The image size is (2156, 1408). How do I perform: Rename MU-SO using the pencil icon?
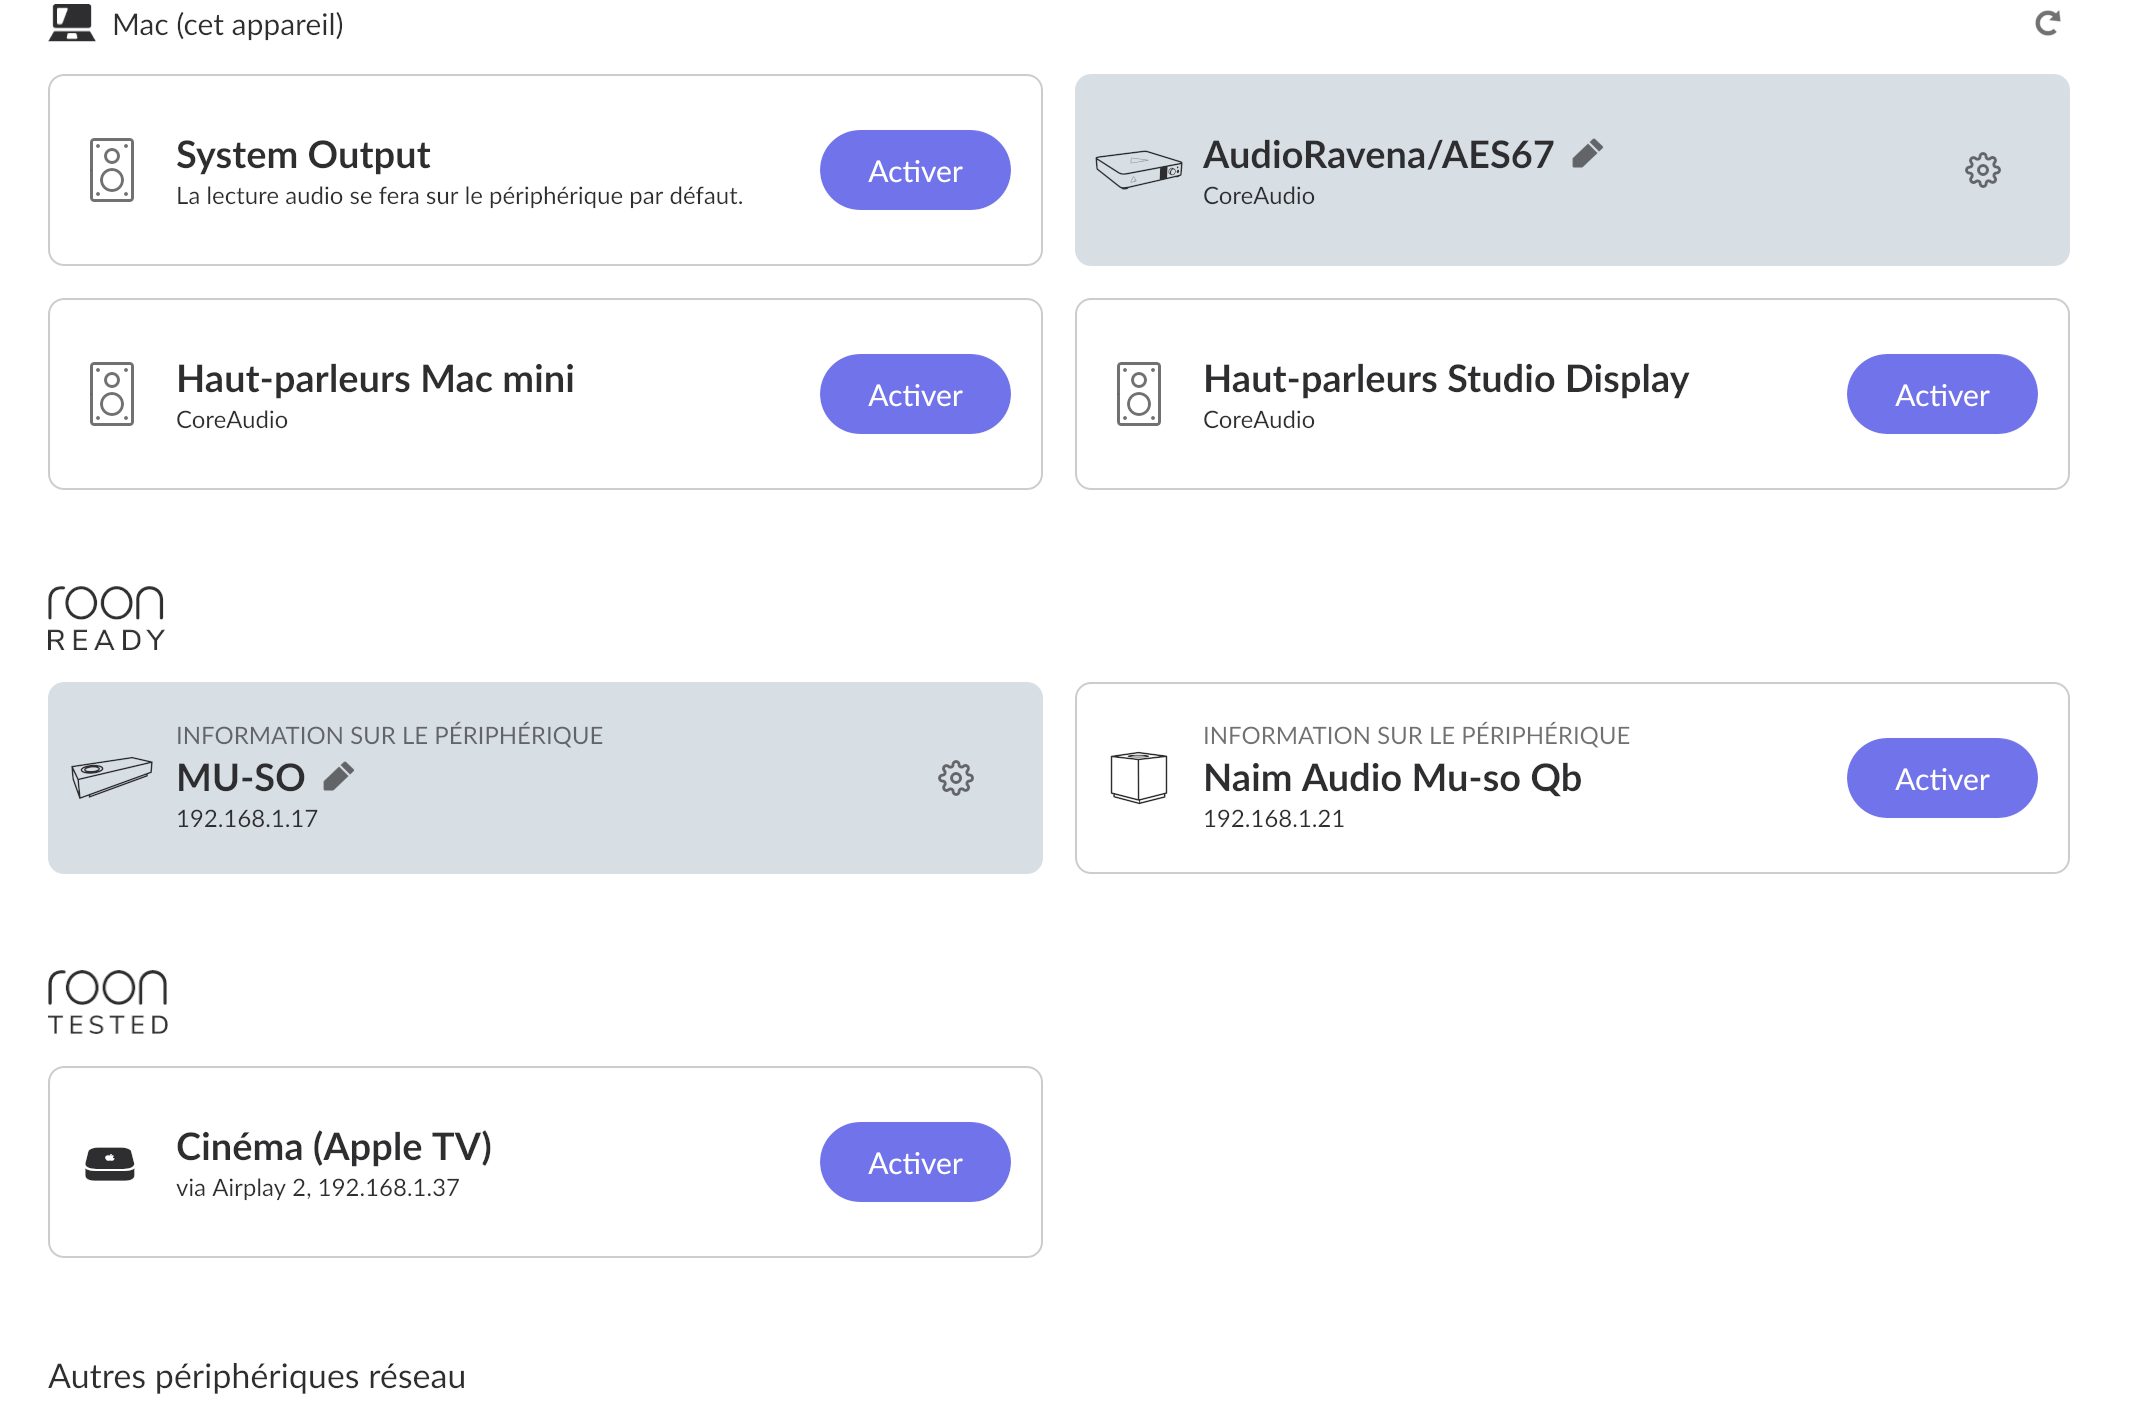point(339,777)
